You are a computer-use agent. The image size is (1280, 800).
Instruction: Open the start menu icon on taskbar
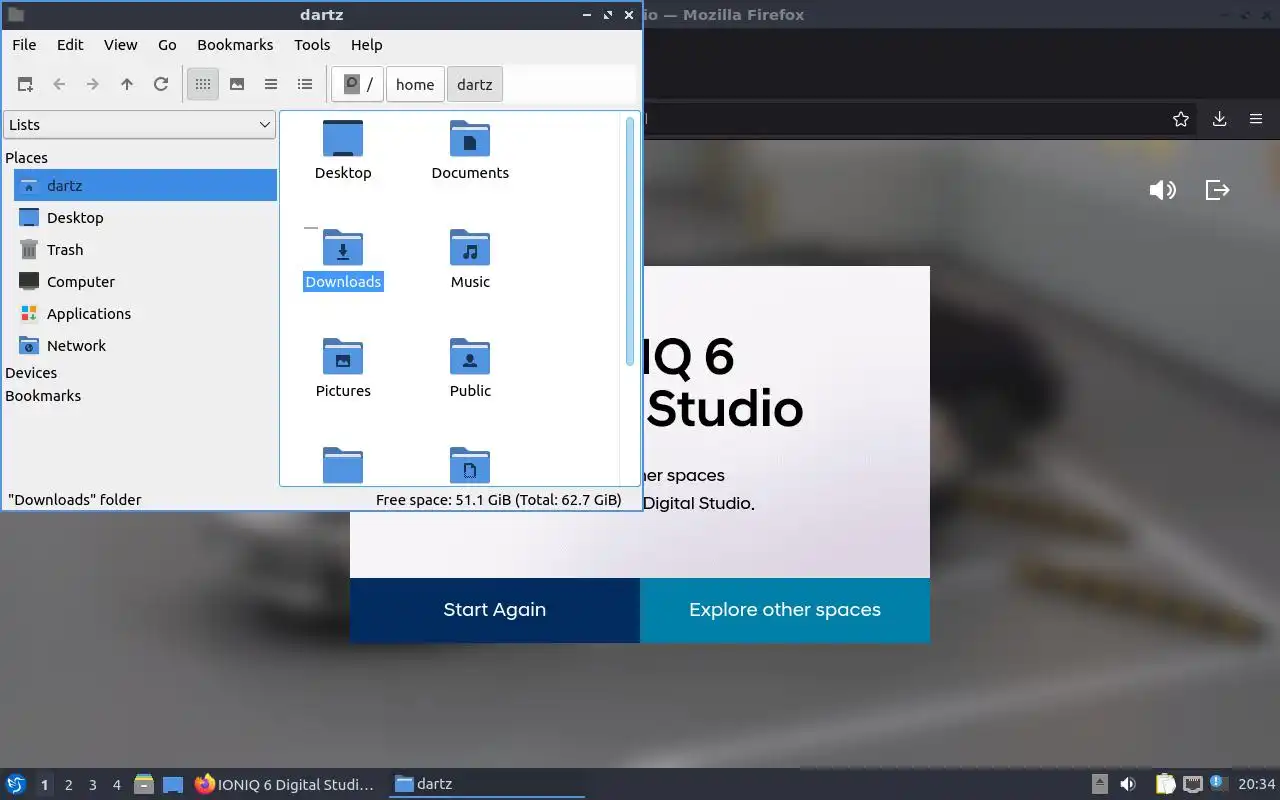pos(16,785)
